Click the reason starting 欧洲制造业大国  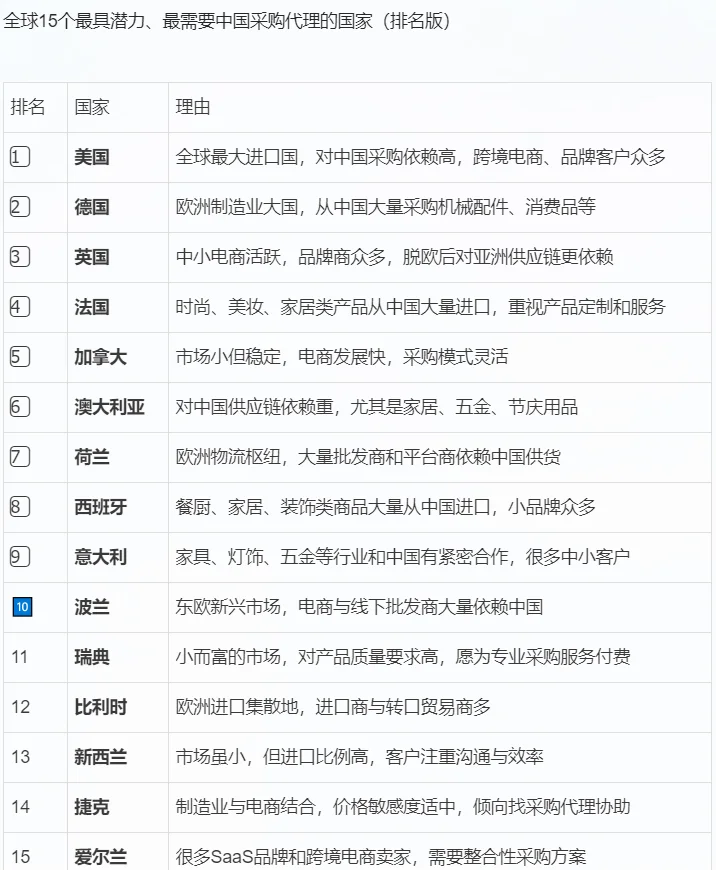coord(386,207)
